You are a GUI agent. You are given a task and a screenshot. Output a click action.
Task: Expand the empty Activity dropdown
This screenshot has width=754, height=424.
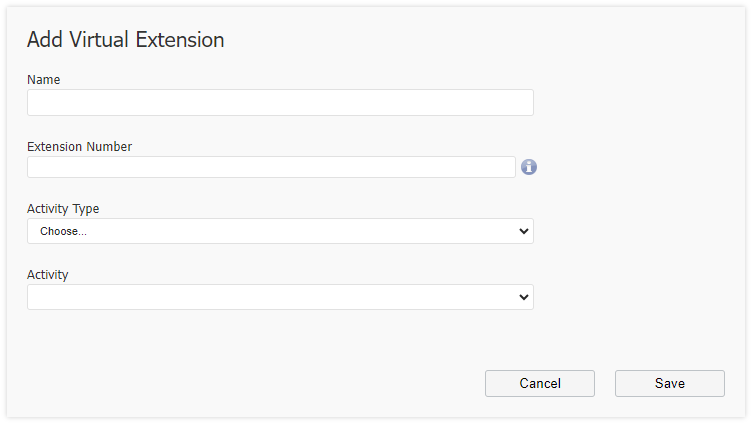pyautogui.click(x=280, y=297)
